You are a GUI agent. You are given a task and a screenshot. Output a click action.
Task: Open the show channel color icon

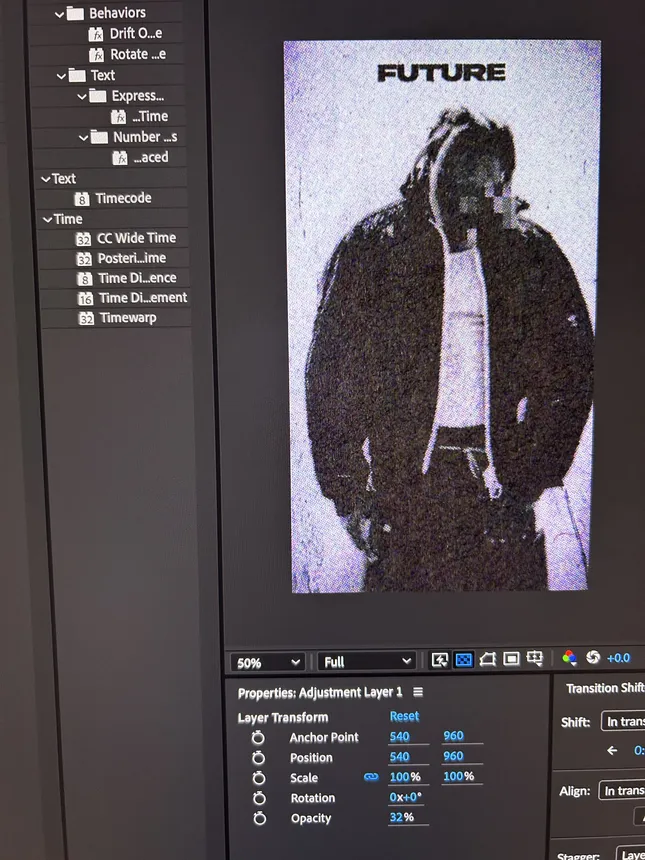click(569, 657)
